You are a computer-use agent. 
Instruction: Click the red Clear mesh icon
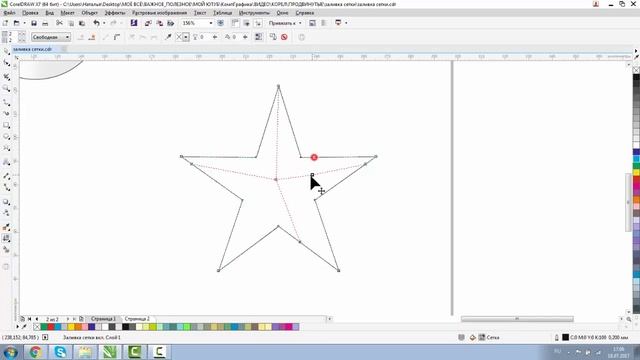pos(284,37)
